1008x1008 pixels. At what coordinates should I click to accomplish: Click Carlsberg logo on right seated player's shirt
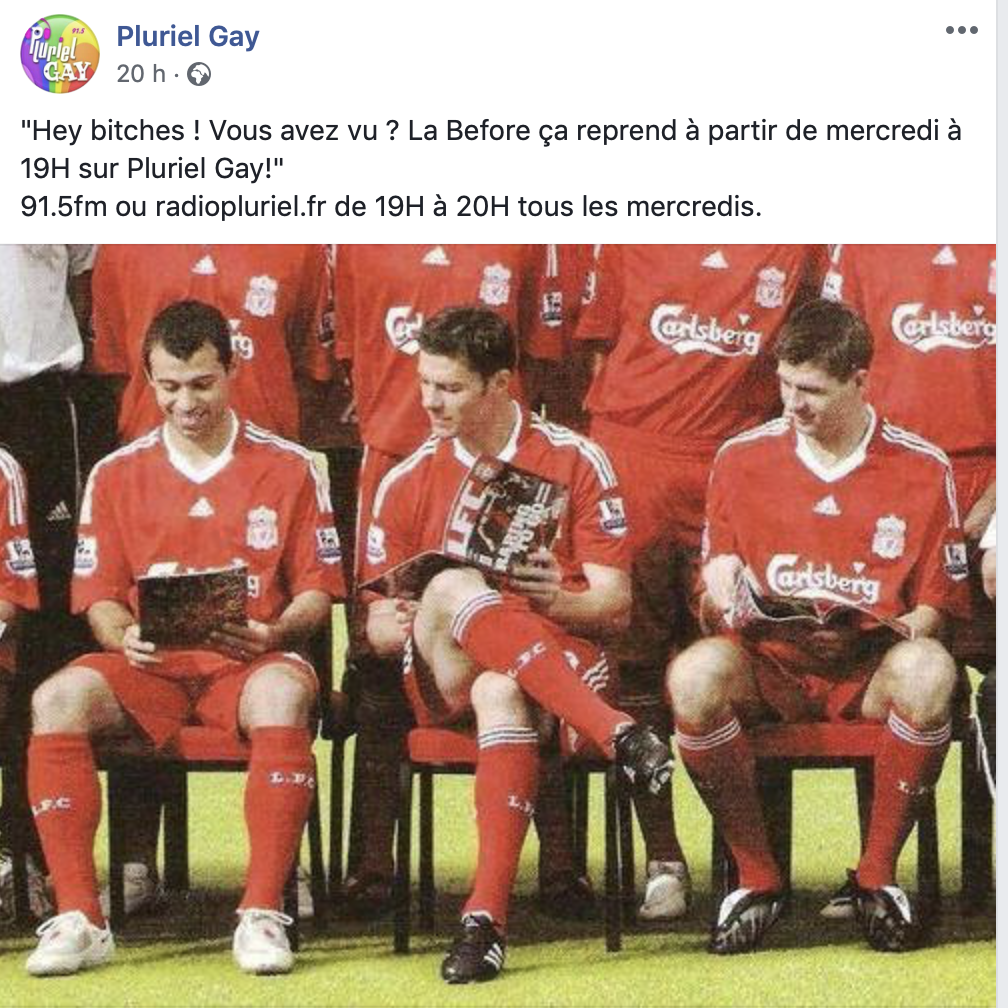[822, 579]
